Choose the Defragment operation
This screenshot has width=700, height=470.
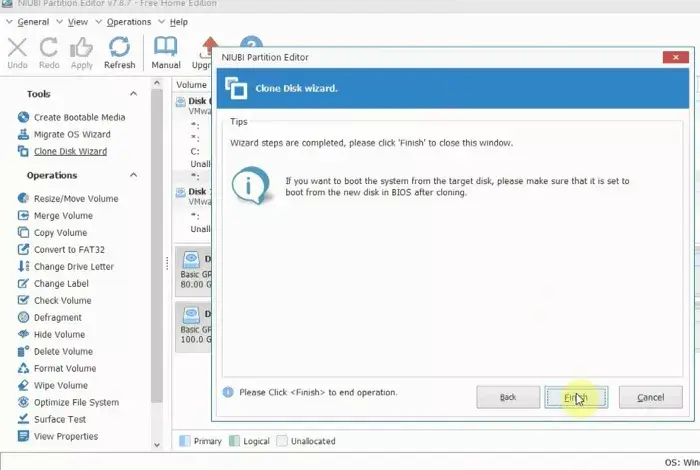point(57,317)
